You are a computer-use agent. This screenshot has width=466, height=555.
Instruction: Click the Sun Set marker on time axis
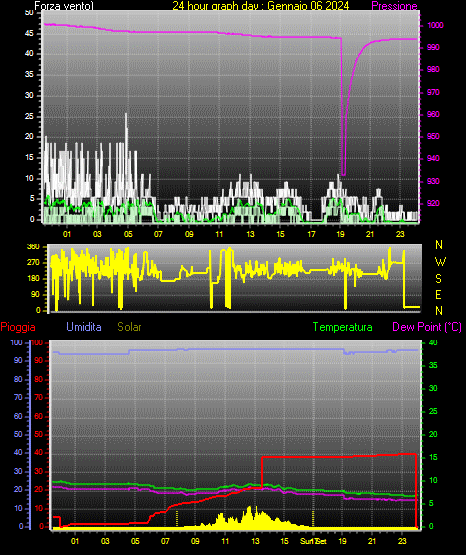pos(313,541)
